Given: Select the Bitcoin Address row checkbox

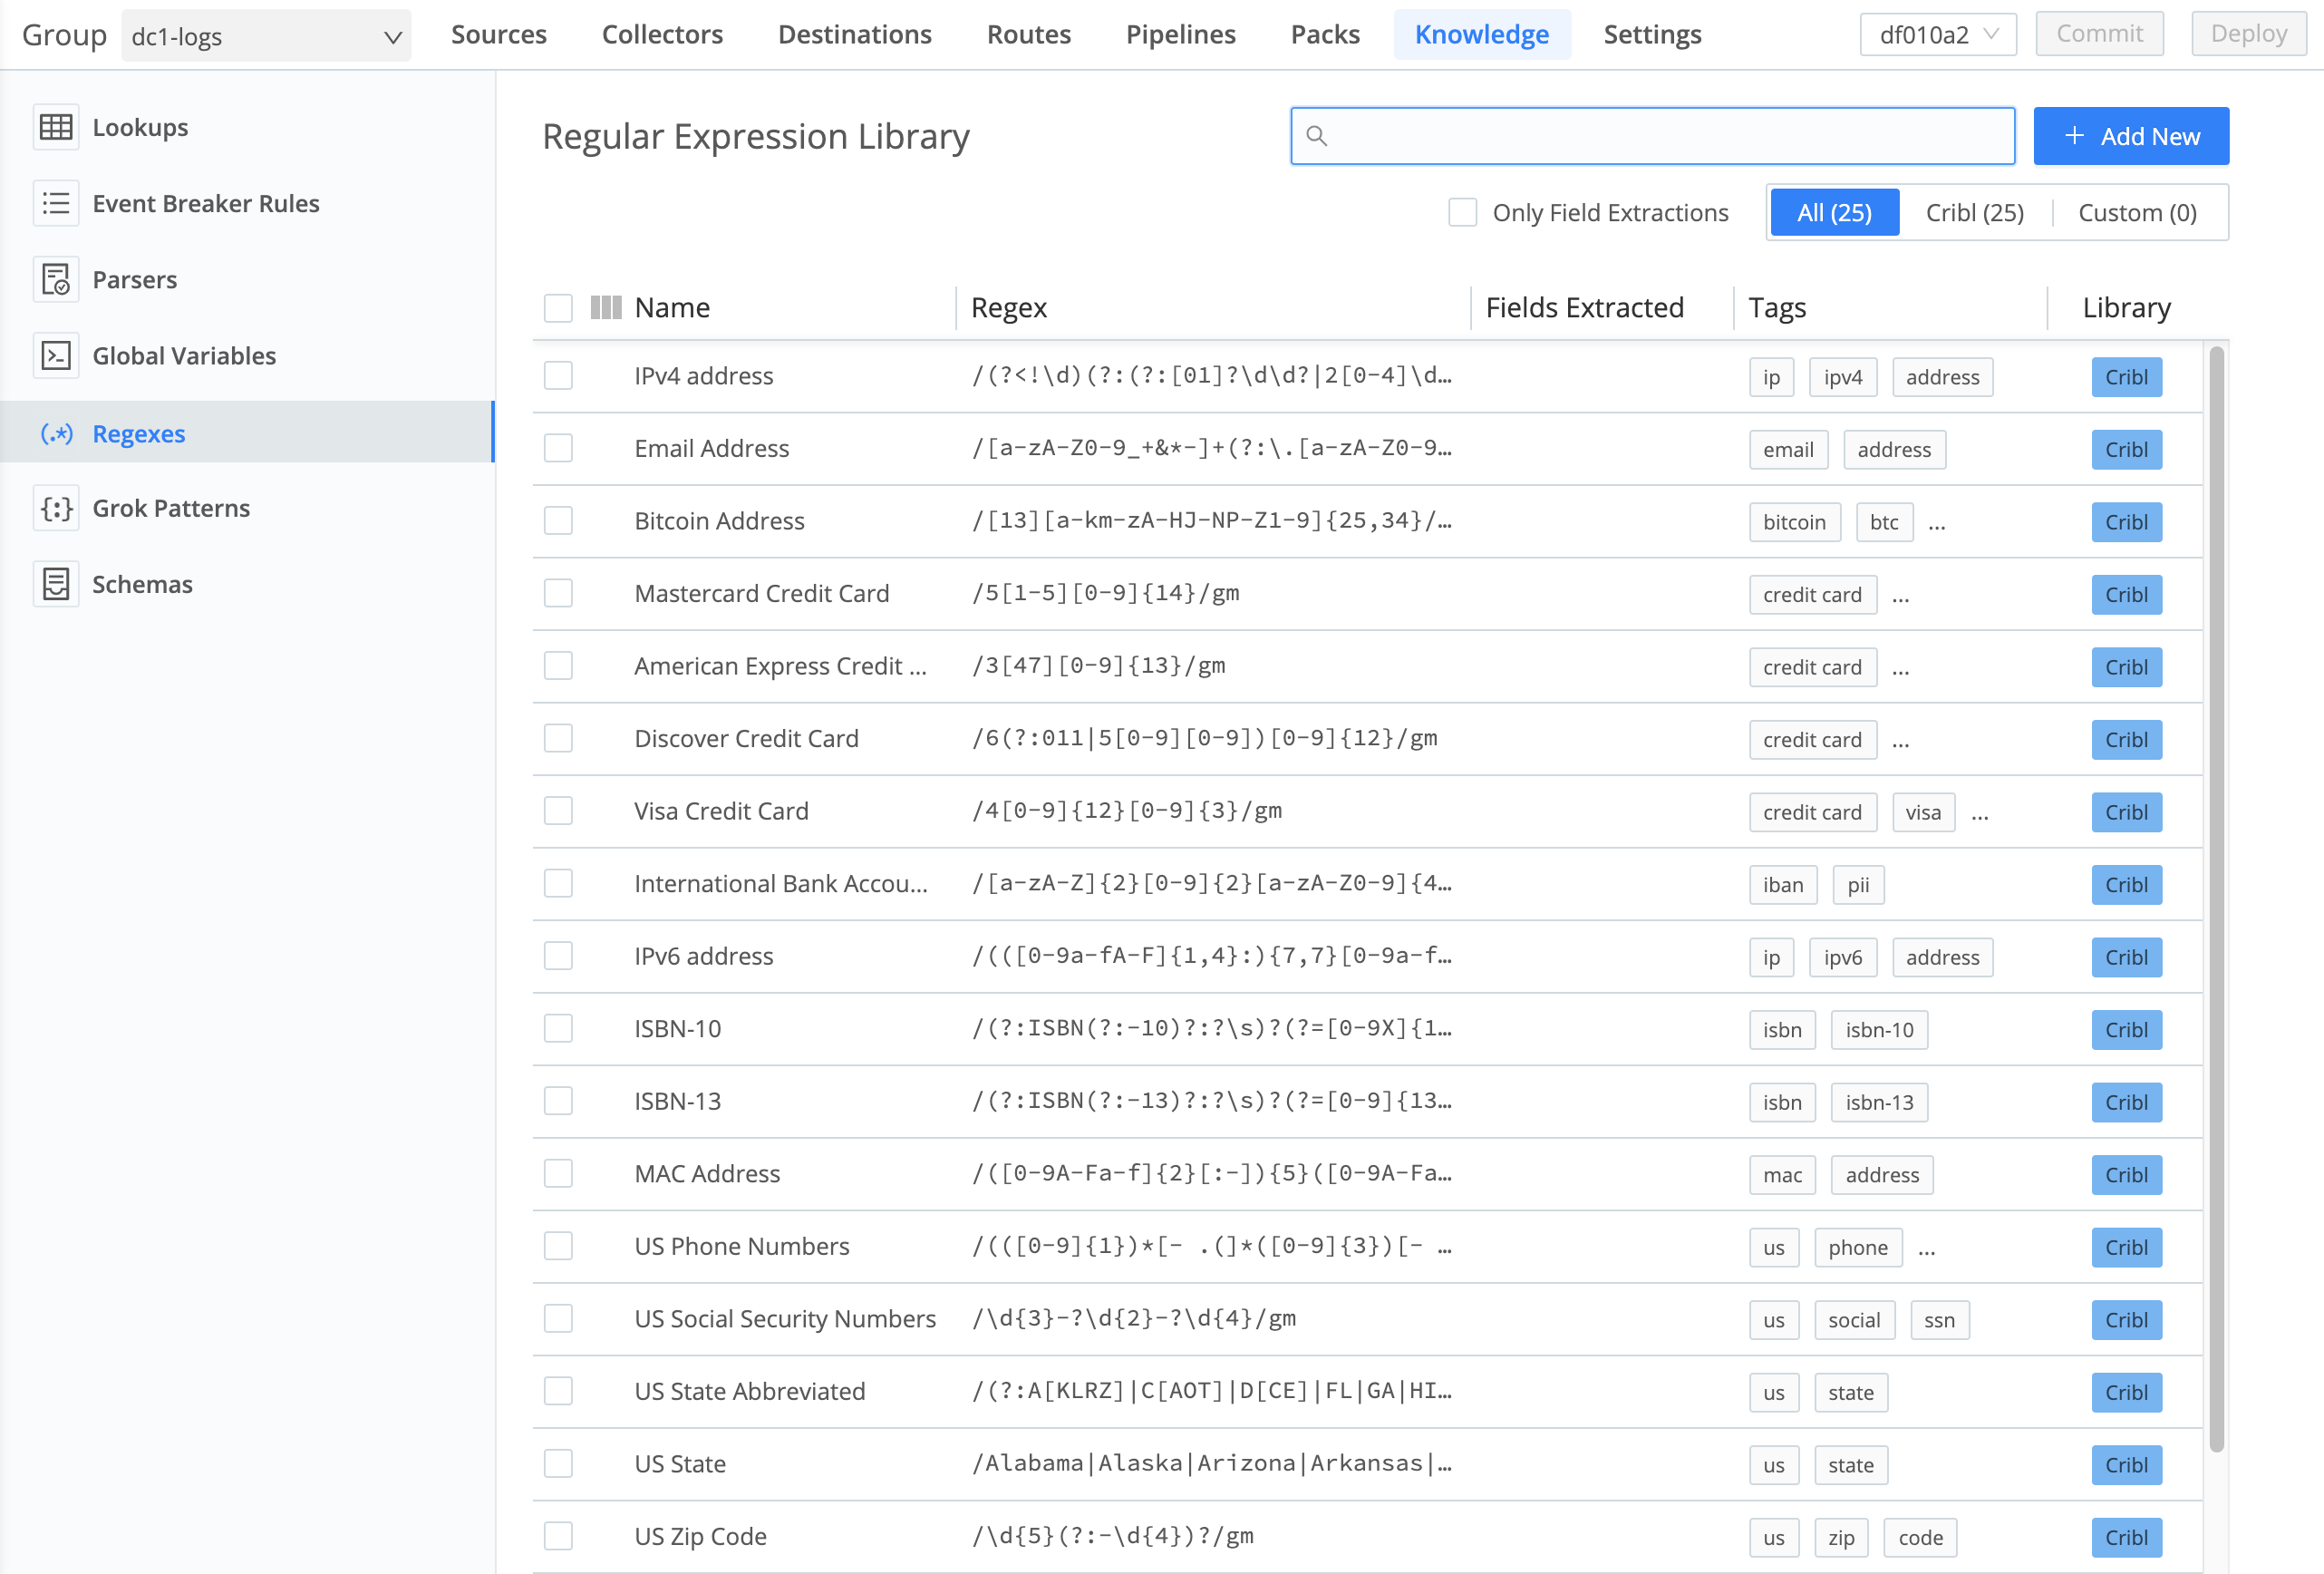Looking at the screenshot, I should (x=558, y=521).
